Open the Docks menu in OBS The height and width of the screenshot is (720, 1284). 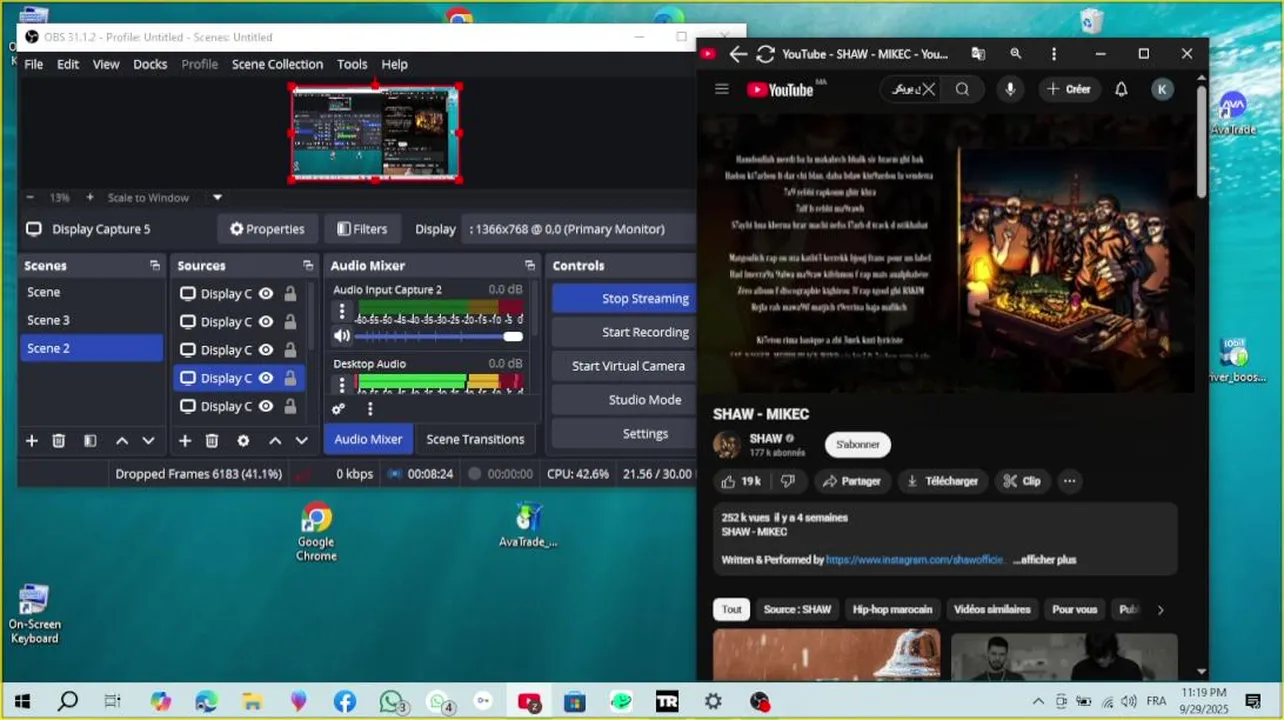click(150, 64)
